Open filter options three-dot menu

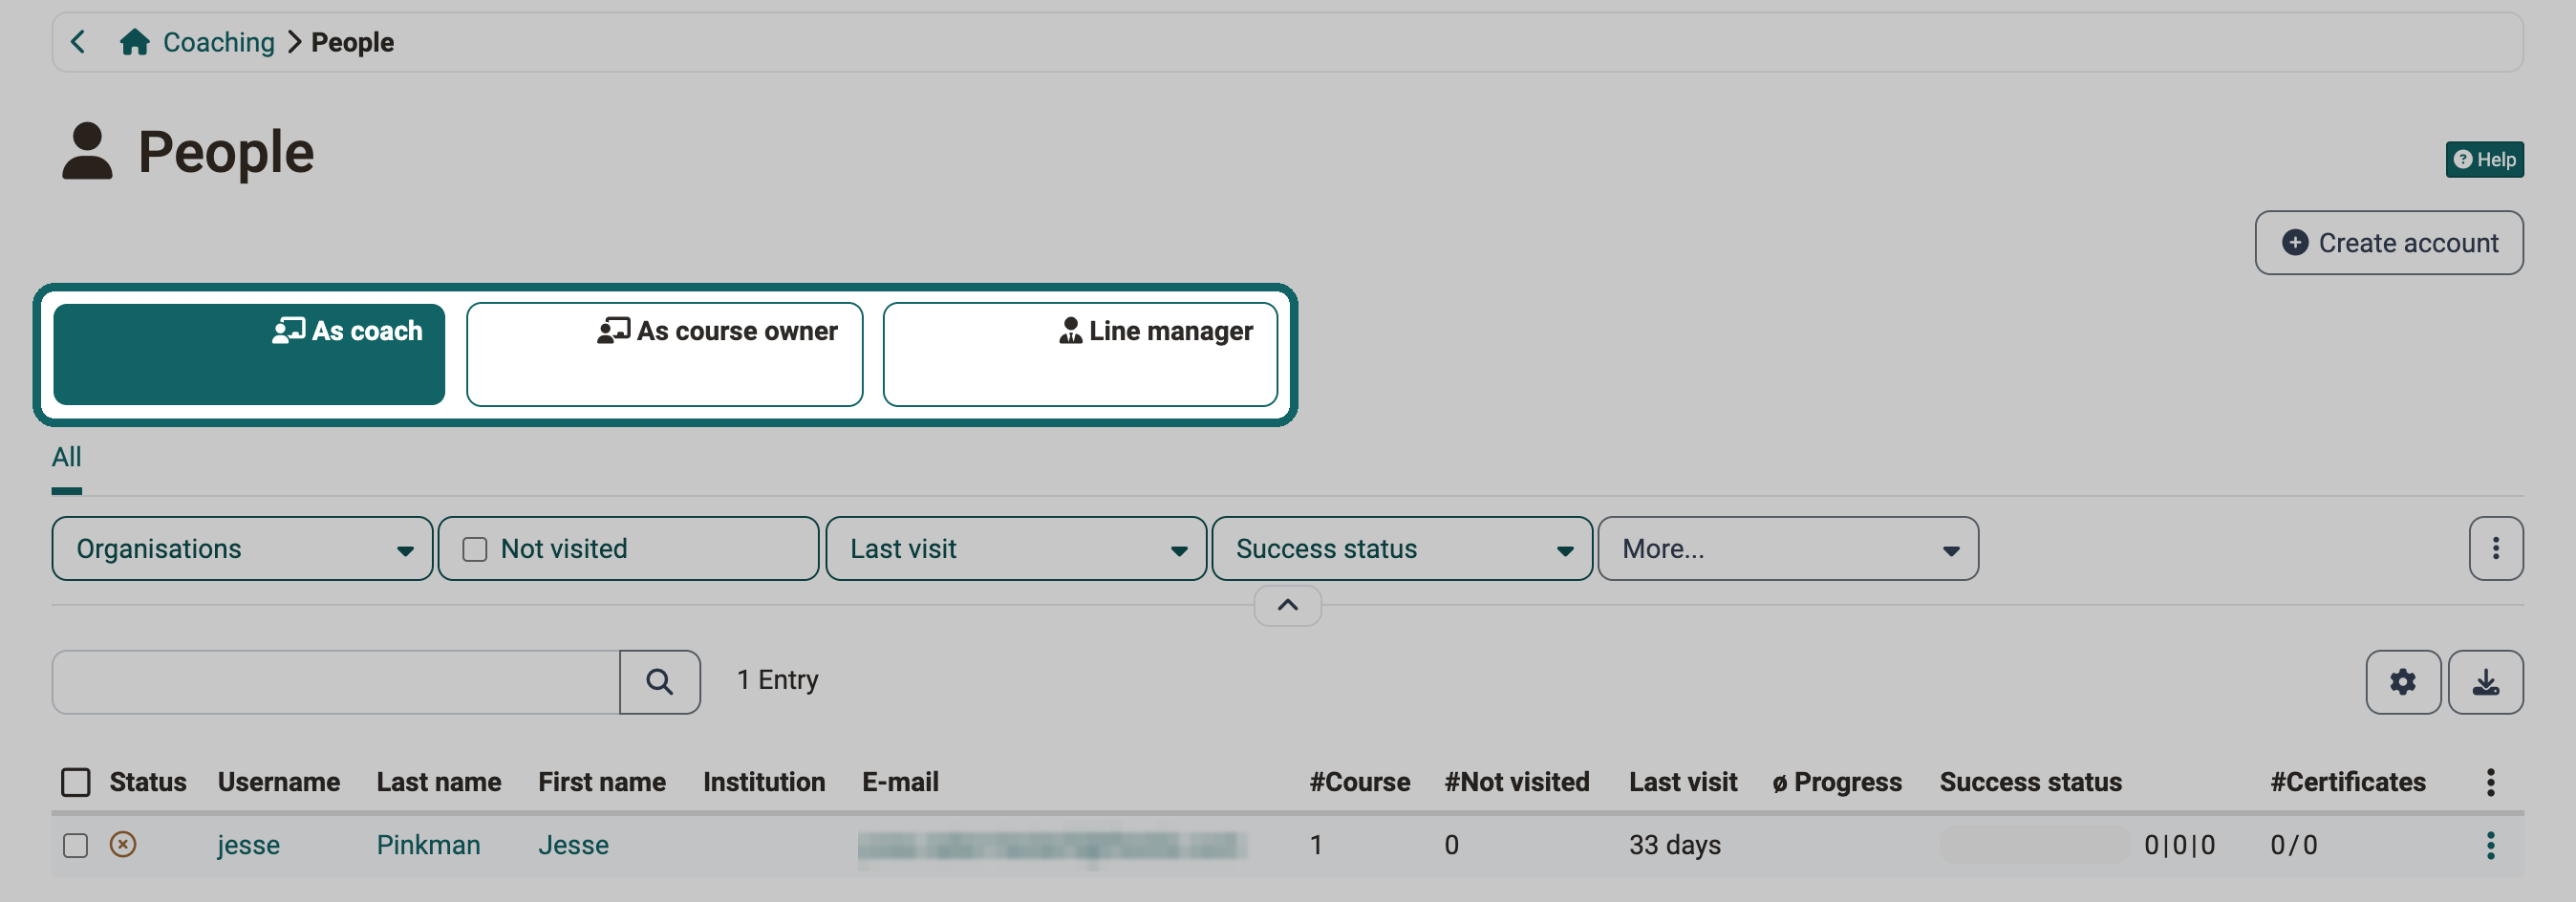click(2495, 548)
